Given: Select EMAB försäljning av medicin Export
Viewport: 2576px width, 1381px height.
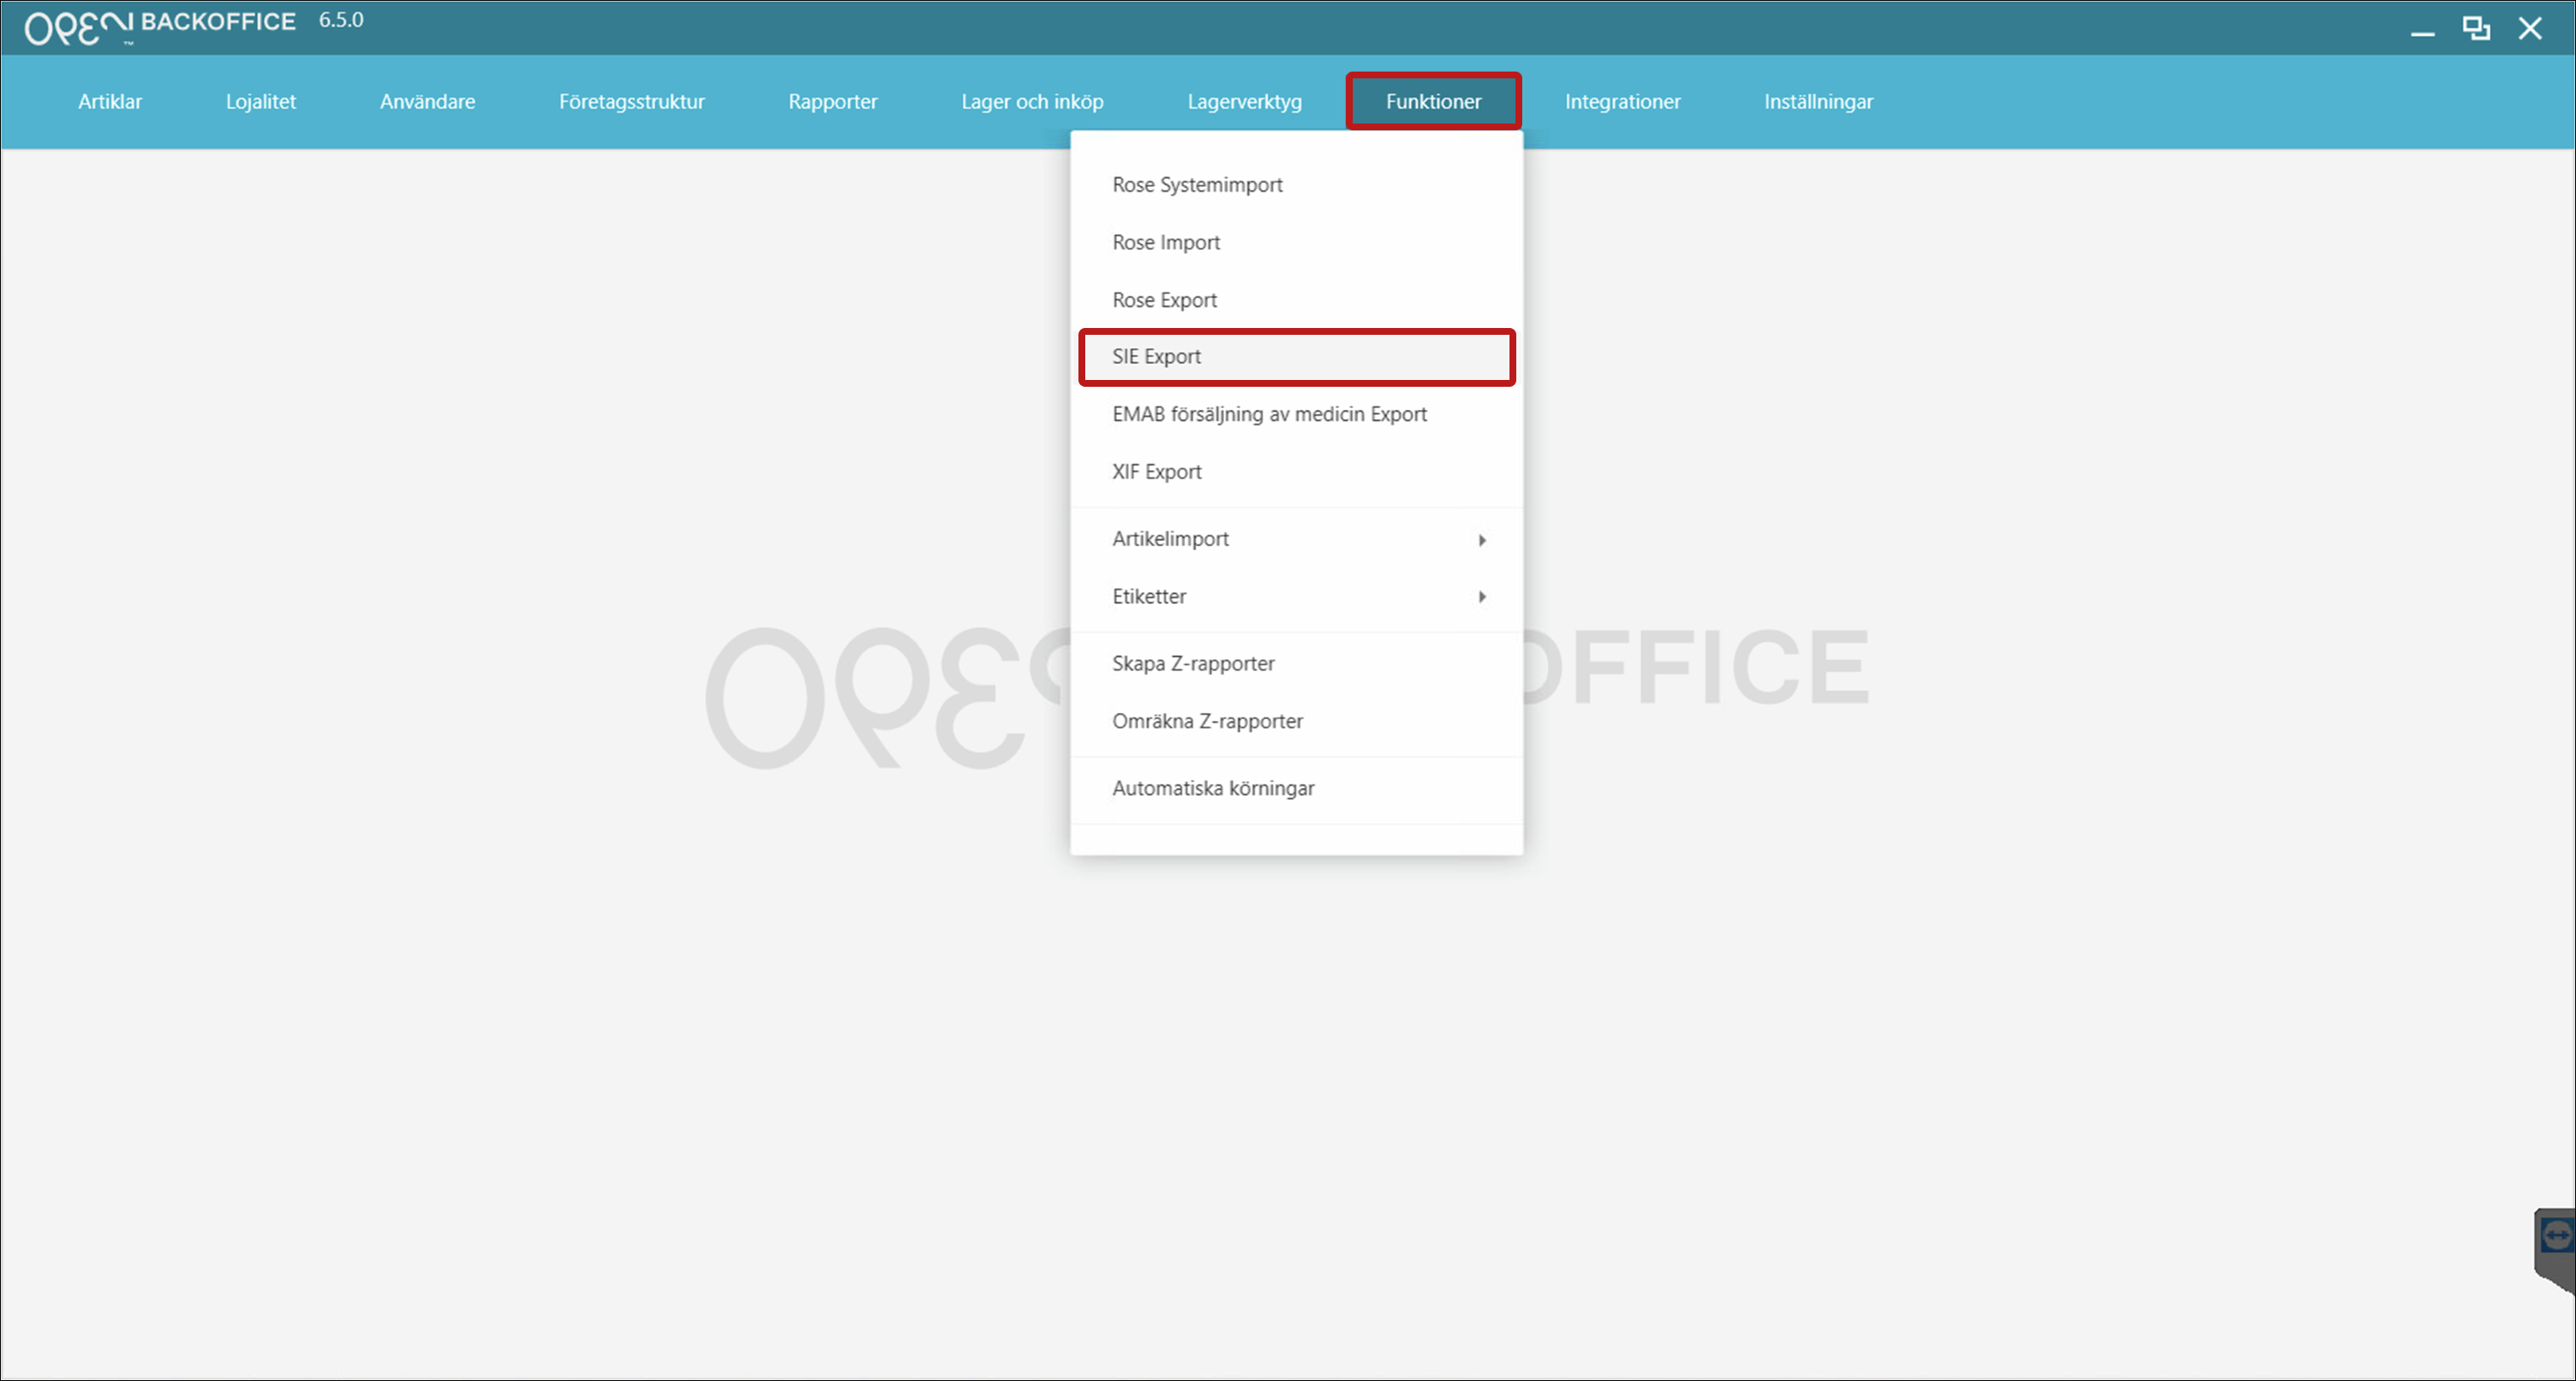Looking at the screenshot, I should pos(1296,414).
